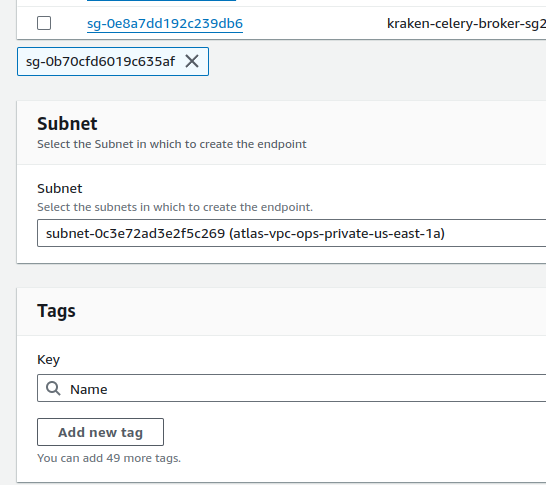Tick the checkbox for sg-0e8a7dd192c239db6
This screenshot has width=546, height=485.
(44, 23)
